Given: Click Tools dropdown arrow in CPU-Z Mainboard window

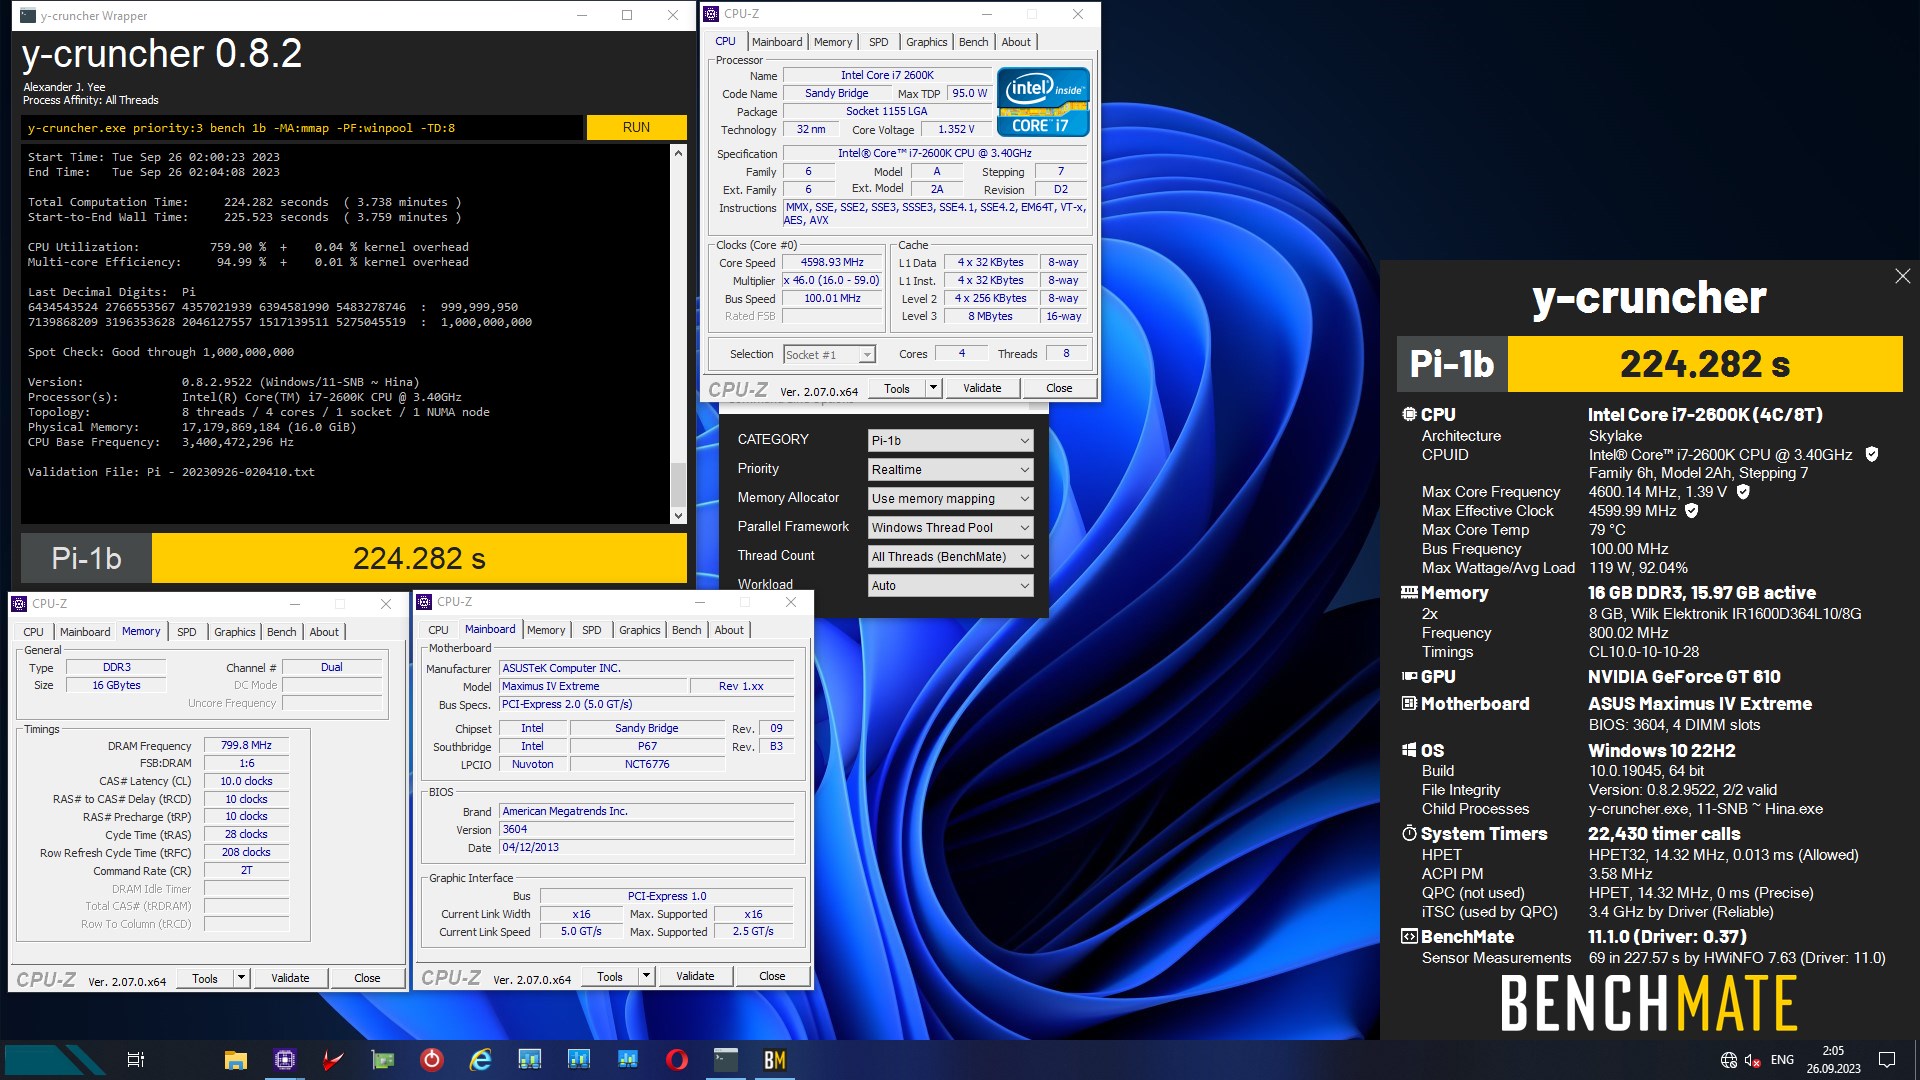Looking at the screenshot, I should [646, 976].
